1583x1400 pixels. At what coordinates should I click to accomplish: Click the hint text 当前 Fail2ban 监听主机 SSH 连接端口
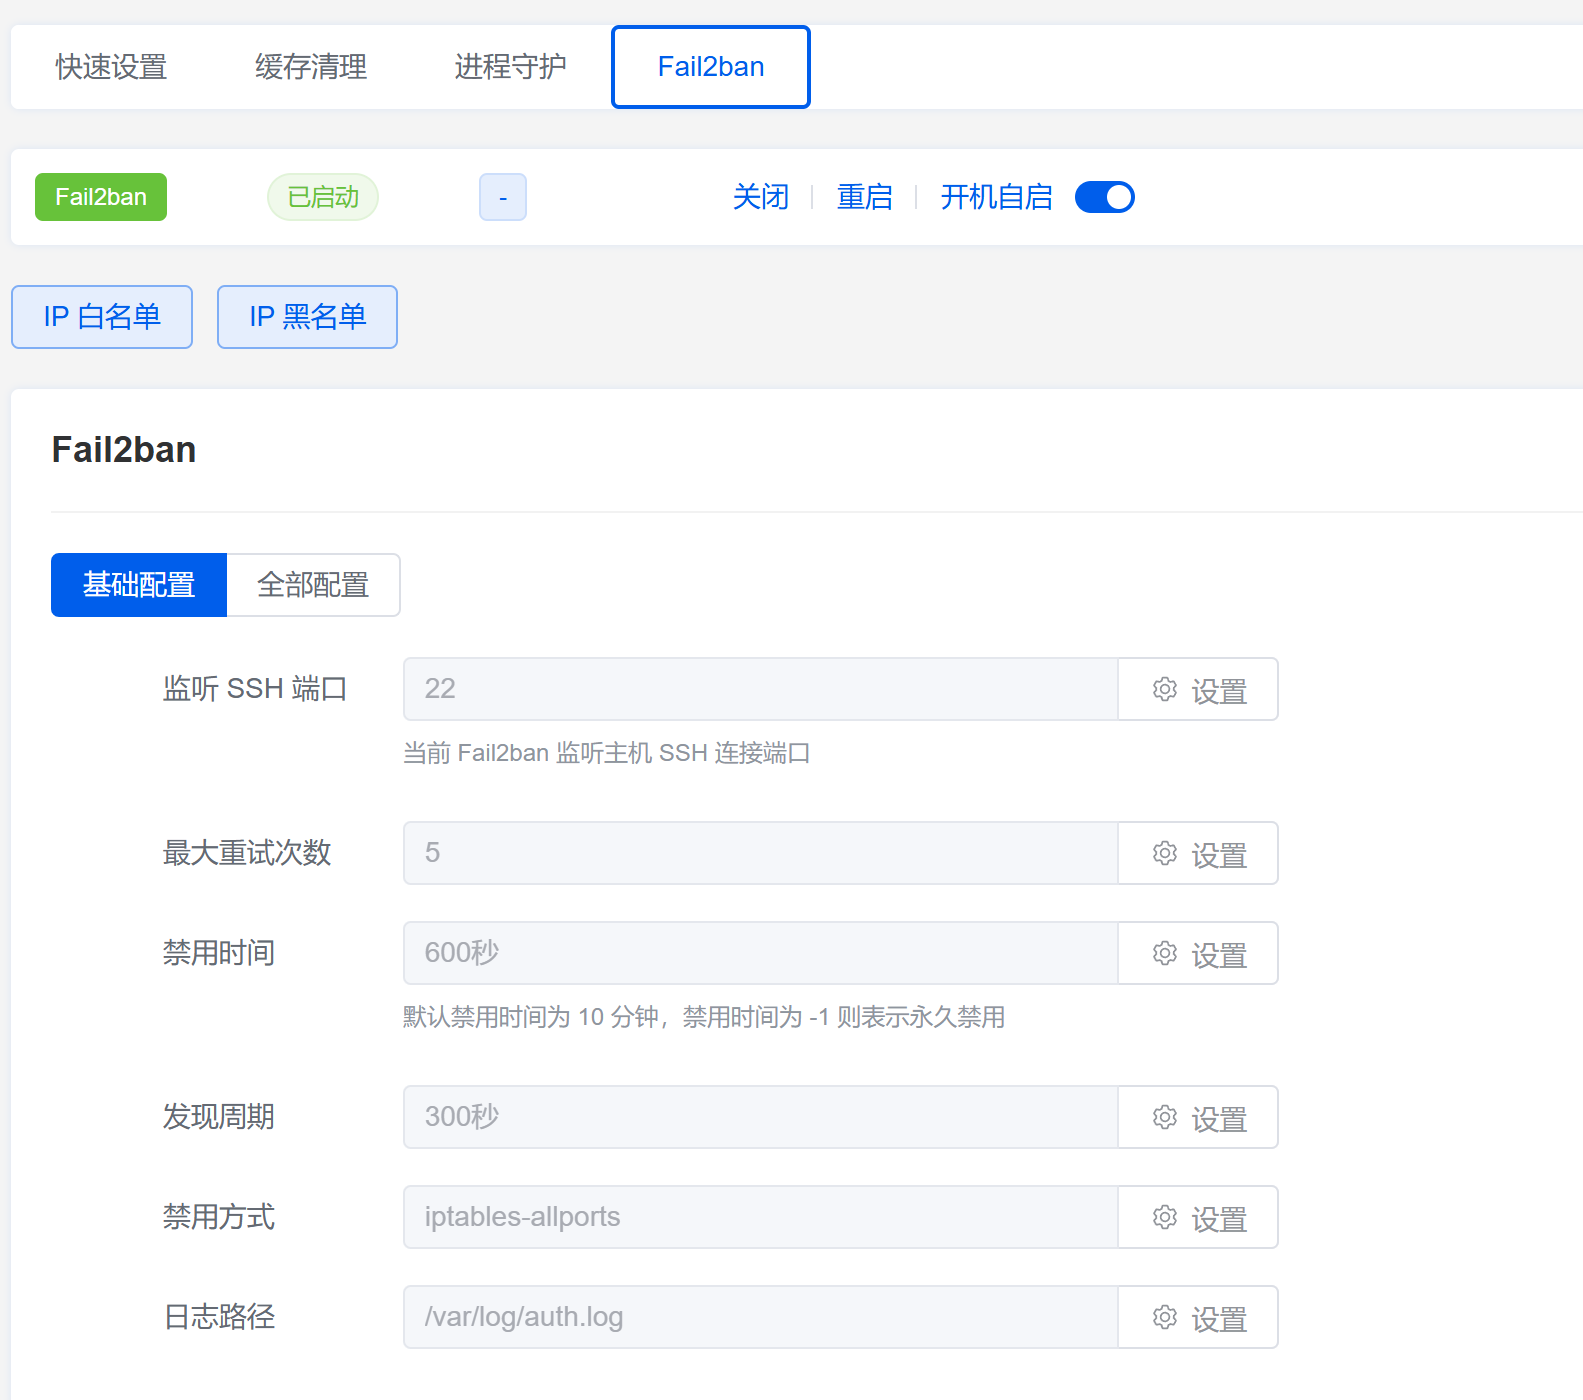point(607,753)
